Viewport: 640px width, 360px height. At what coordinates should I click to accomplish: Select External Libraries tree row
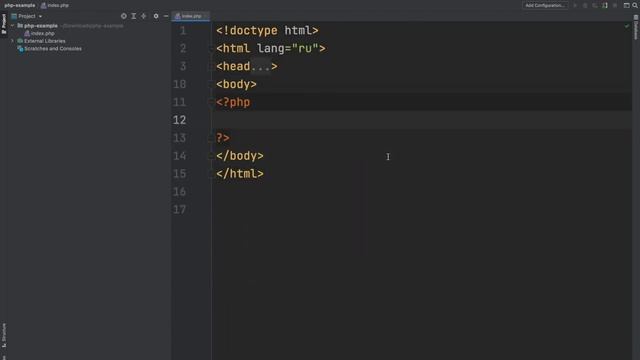[x=86, y=41]
